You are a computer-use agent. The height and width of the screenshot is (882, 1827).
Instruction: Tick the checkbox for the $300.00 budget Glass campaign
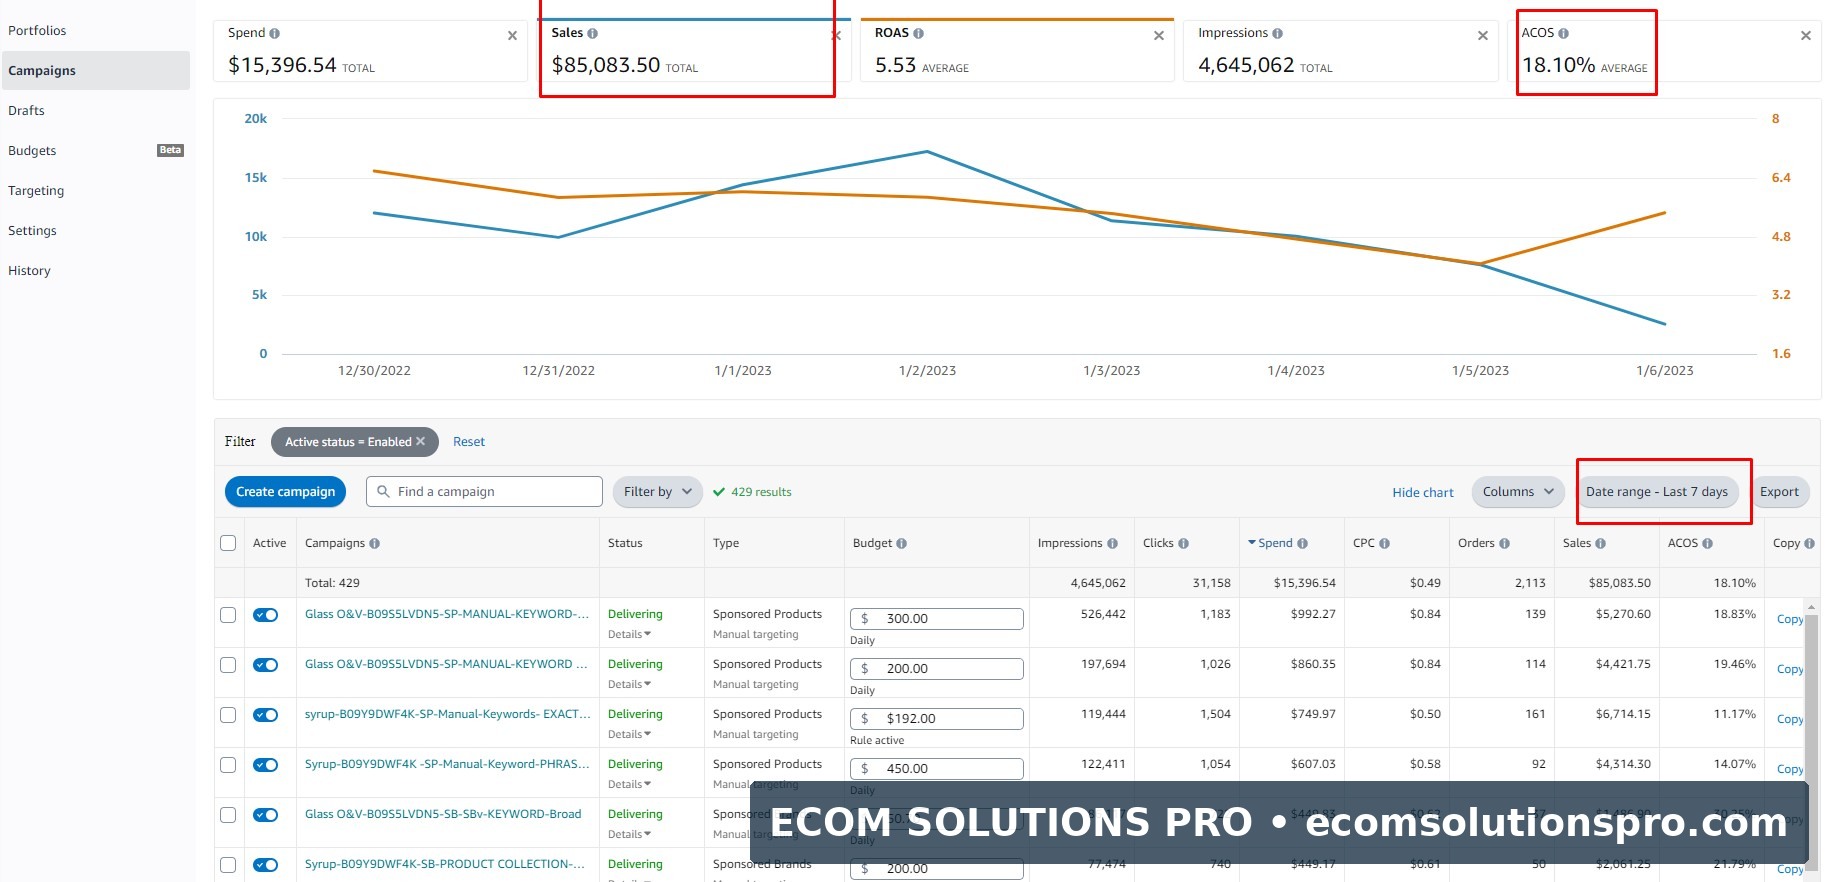228,615
